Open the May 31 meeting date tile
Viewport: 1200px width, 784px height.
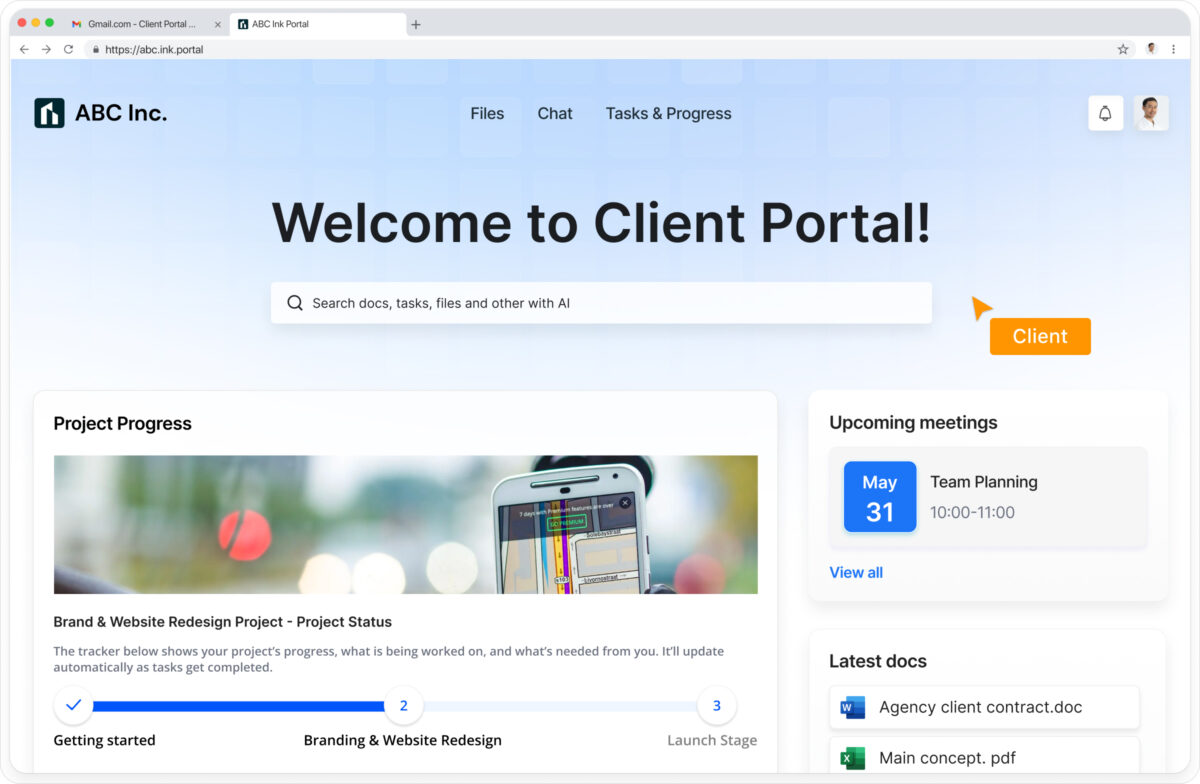[879, 496]
